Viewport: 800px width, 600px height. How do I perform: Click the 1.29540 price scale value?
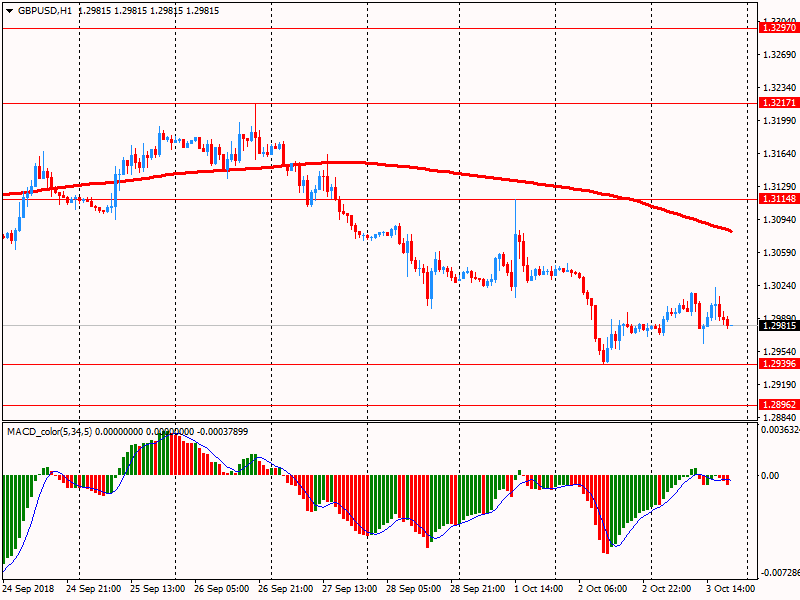click(780, 352)
